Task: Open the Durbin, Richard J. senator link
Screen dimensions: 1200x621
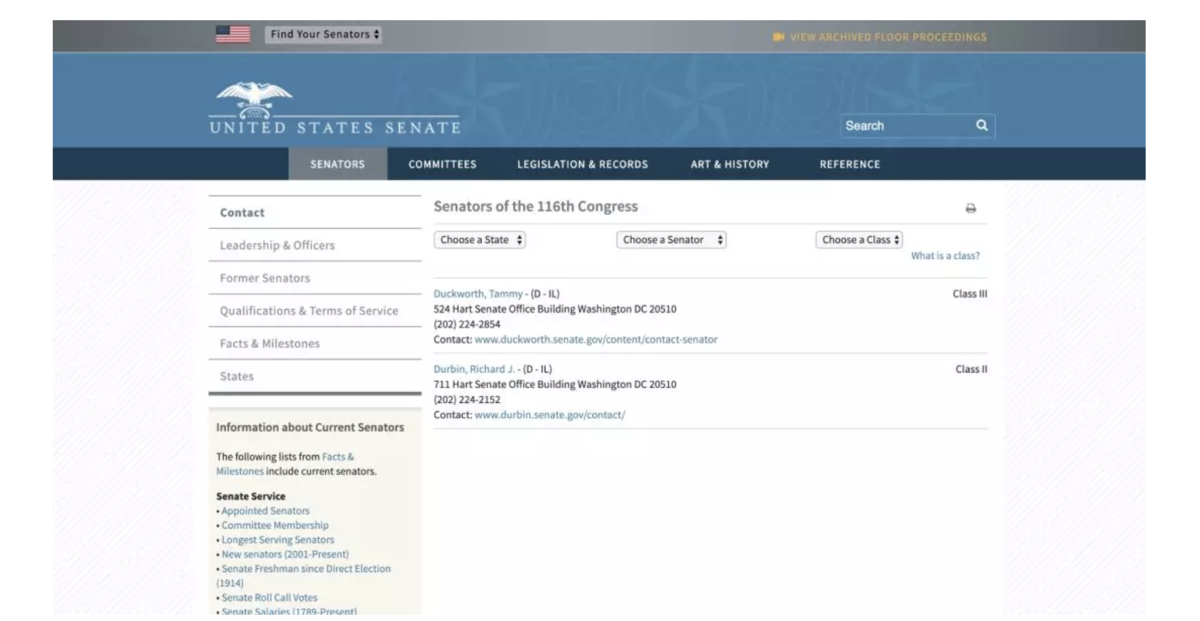Action: pos(476,369)
